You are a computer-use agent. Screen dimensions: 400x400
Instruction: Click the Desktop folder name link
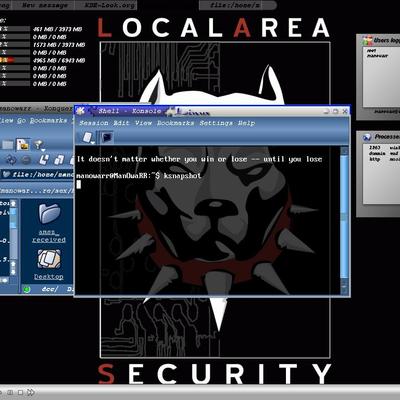coord(49,277)
